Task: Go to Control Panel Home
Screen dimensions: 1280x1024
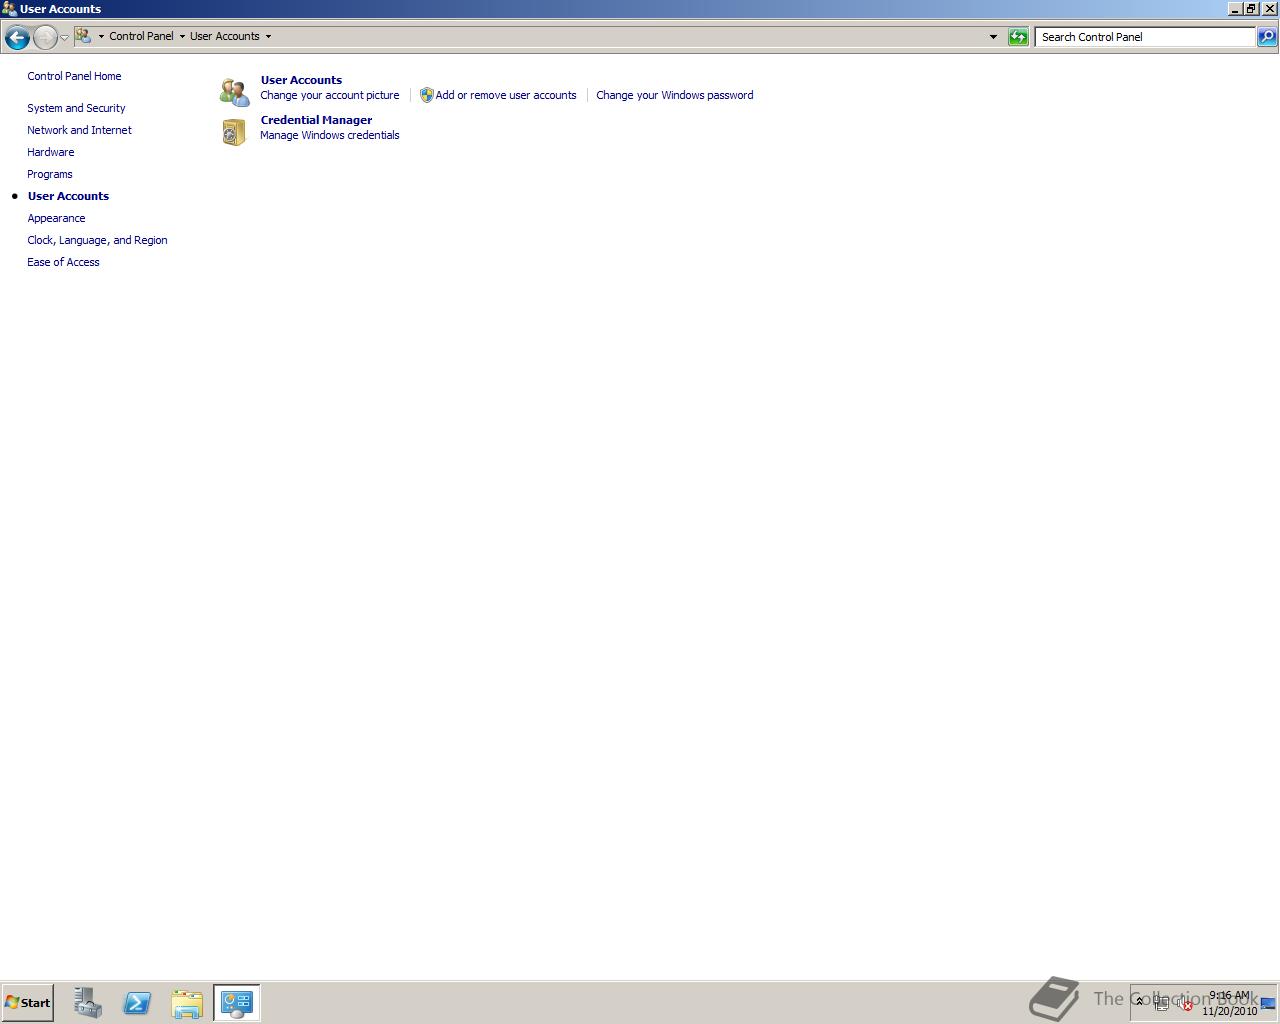Action: point(74,76)
